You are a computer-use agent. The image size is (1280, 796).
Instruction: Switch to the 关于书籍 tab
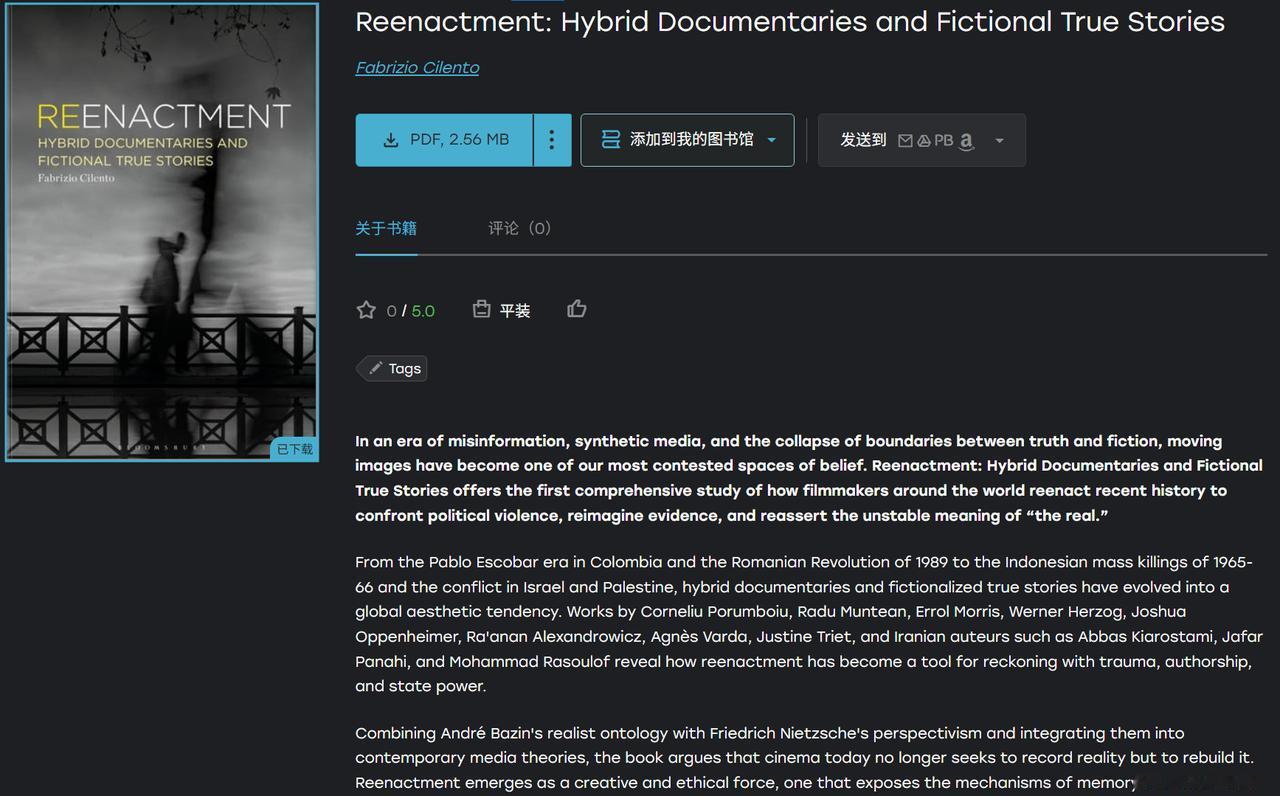(386, 228)
